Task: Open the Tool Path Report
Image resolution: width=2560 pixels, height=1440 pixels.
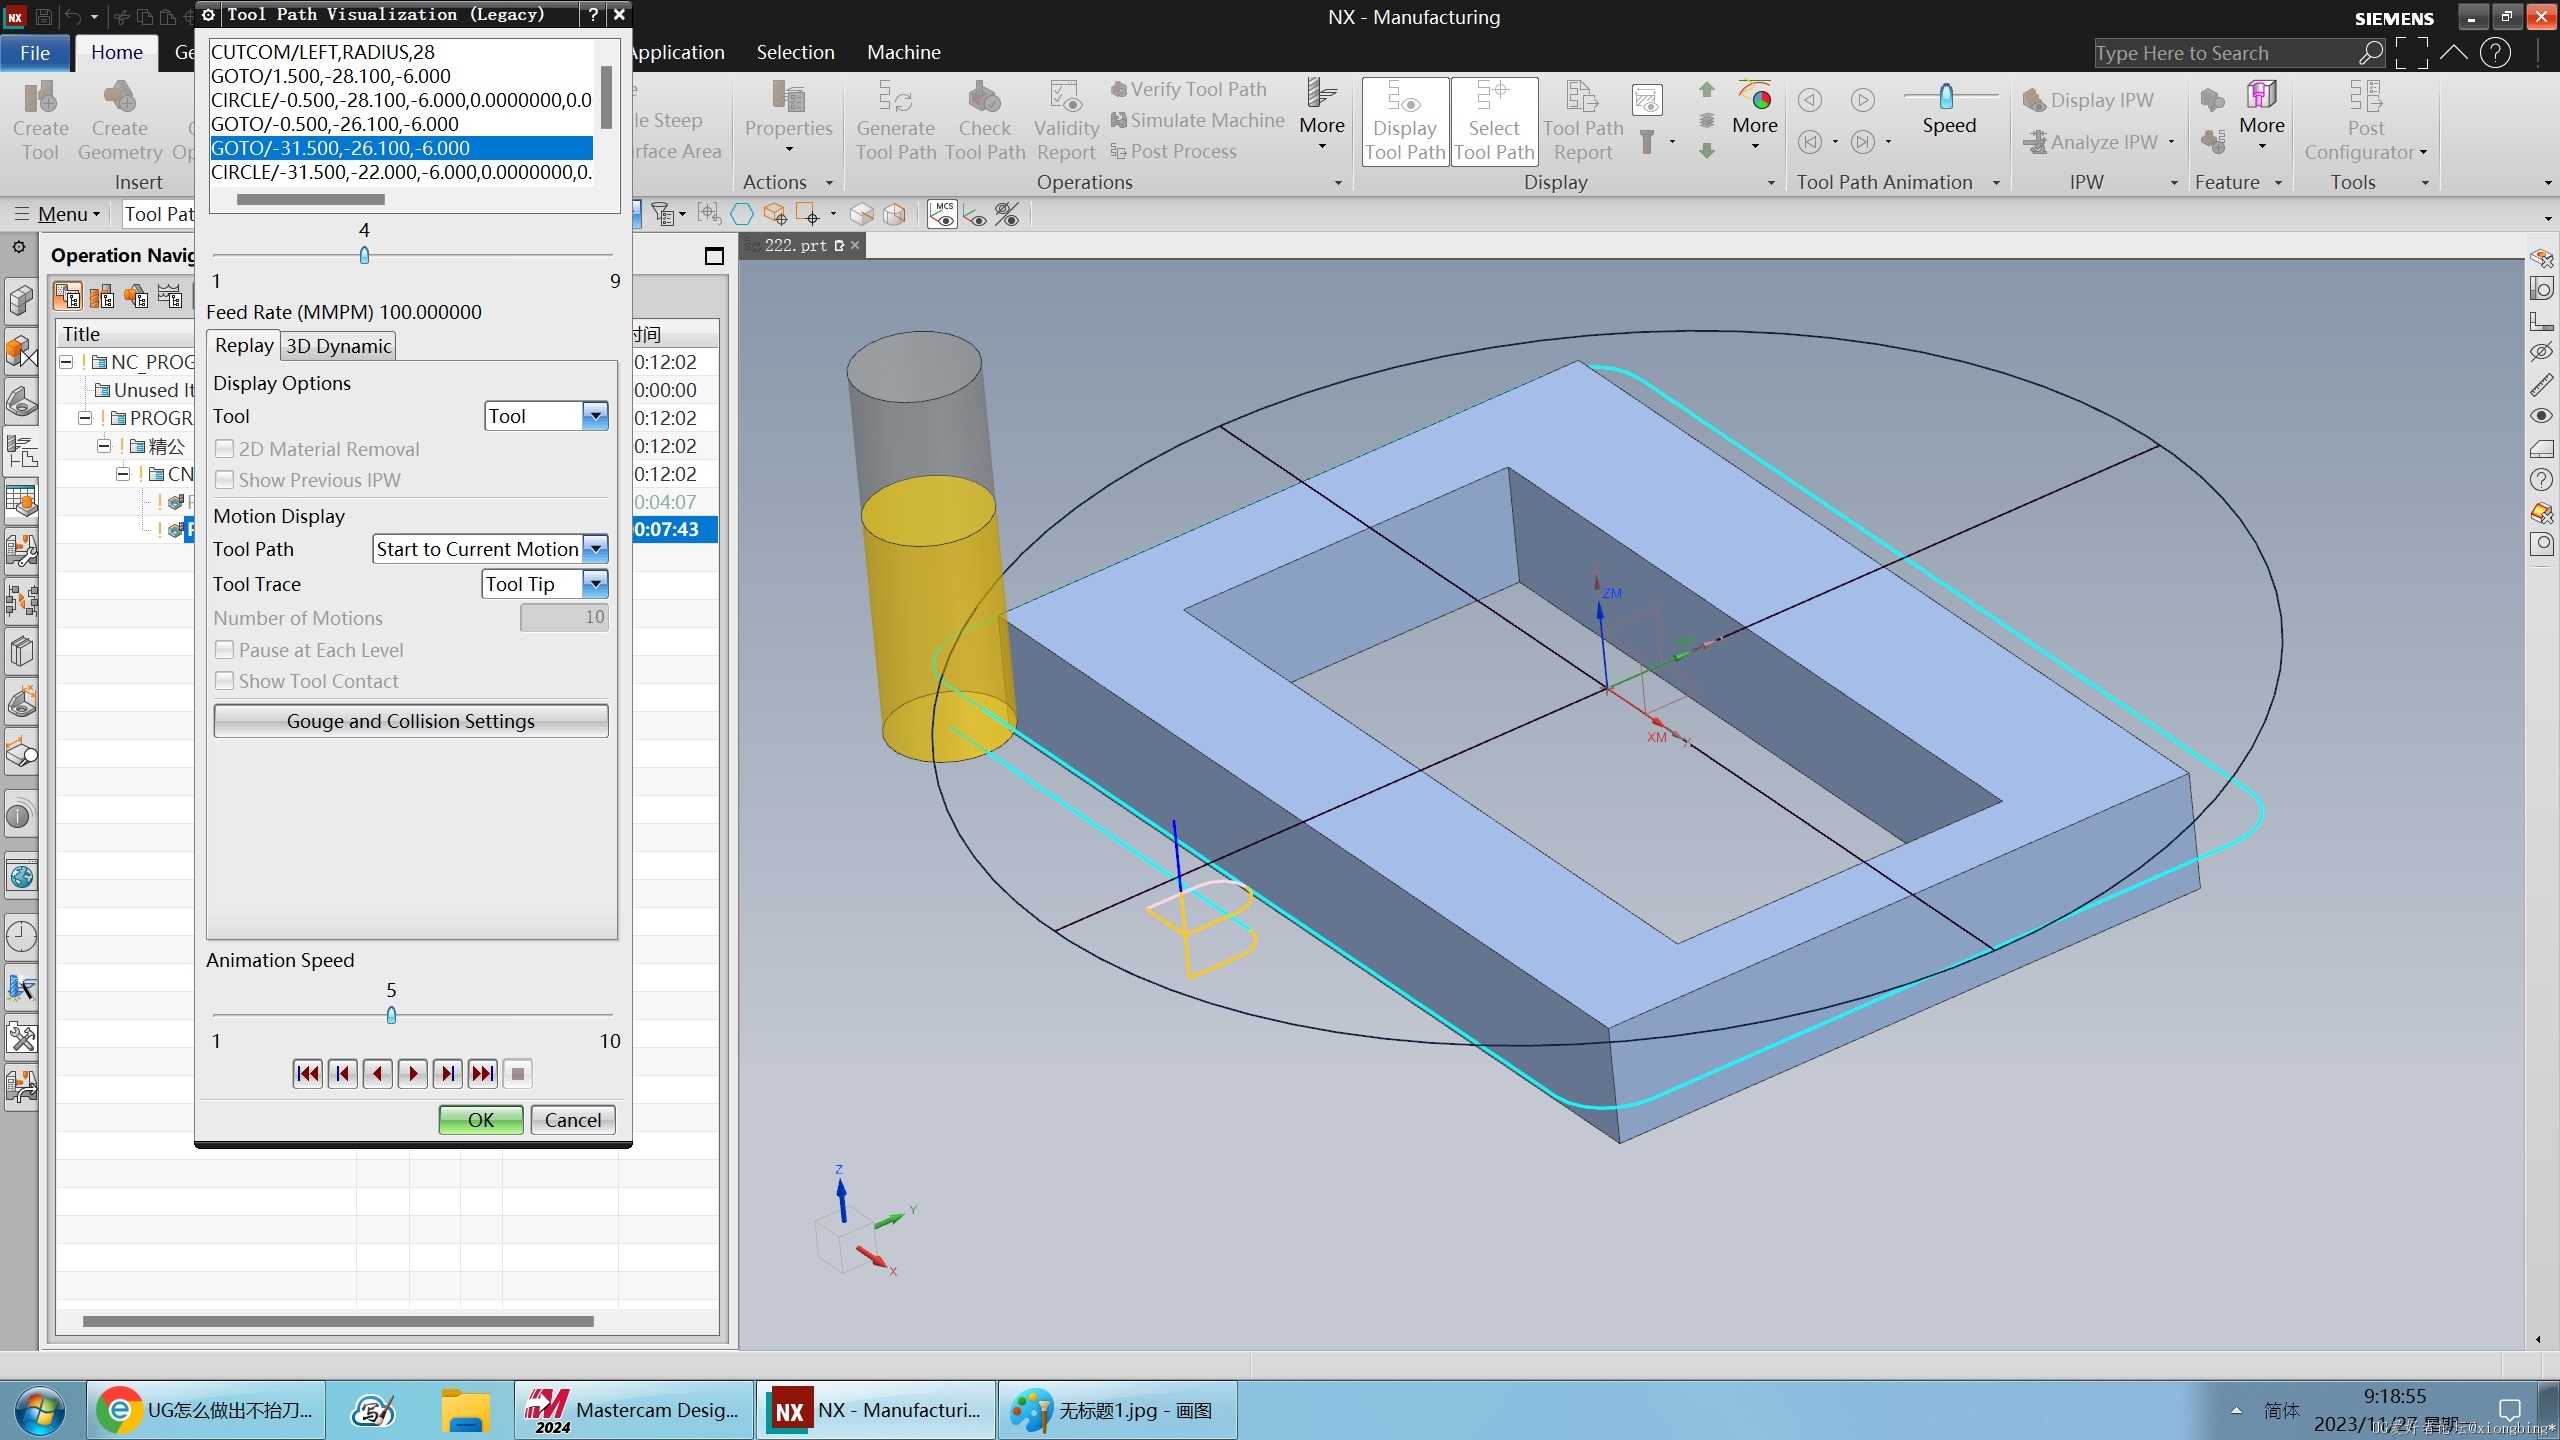Action: 1583,121
